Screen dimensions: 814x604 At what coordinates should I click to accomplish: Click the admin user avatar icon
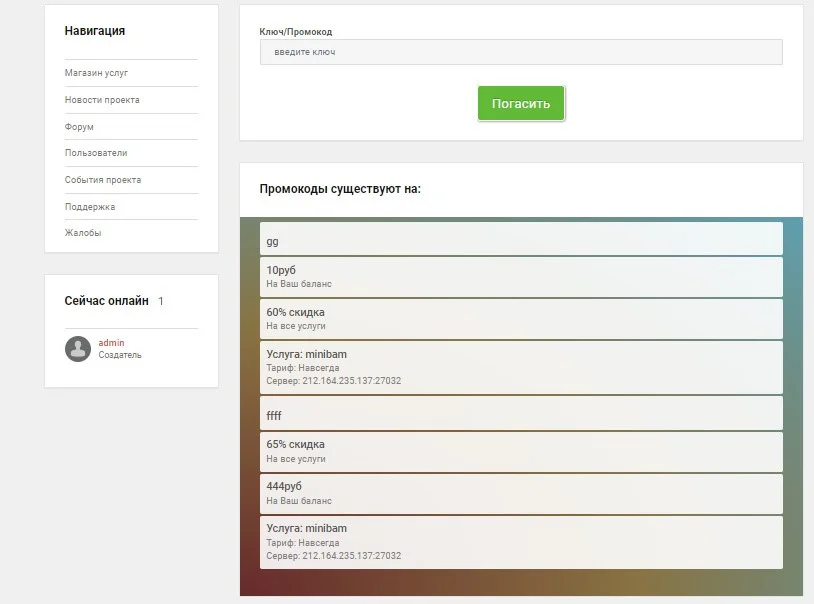[78, 348]
